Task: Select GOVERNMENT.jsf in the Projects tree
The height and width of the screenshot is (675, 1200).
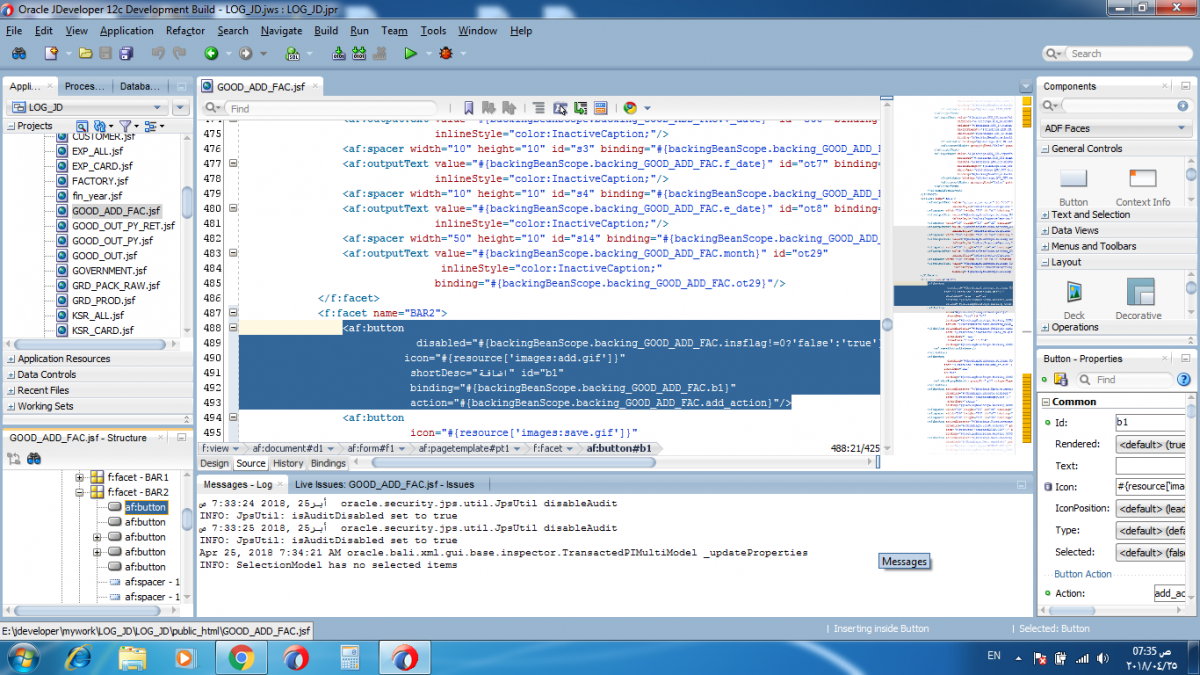Action: (109, 271)
